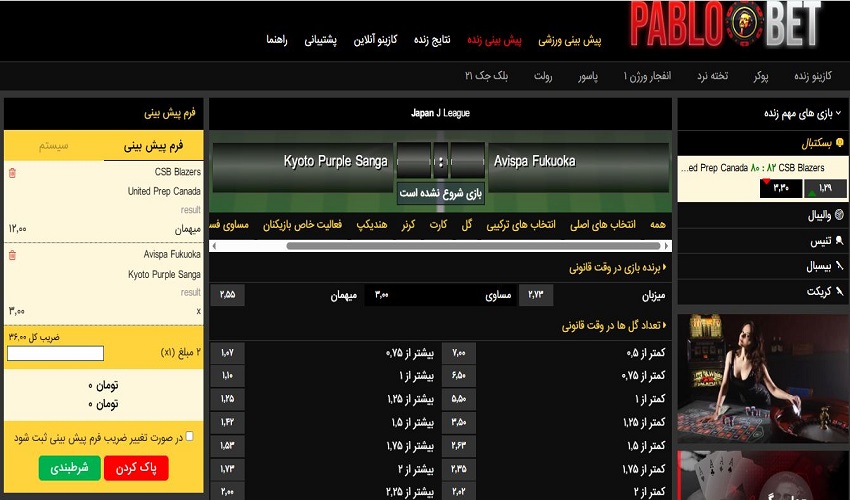
Task: Select فعالیت خاص بازیکنان odds tab
Action: coord(302,225)
